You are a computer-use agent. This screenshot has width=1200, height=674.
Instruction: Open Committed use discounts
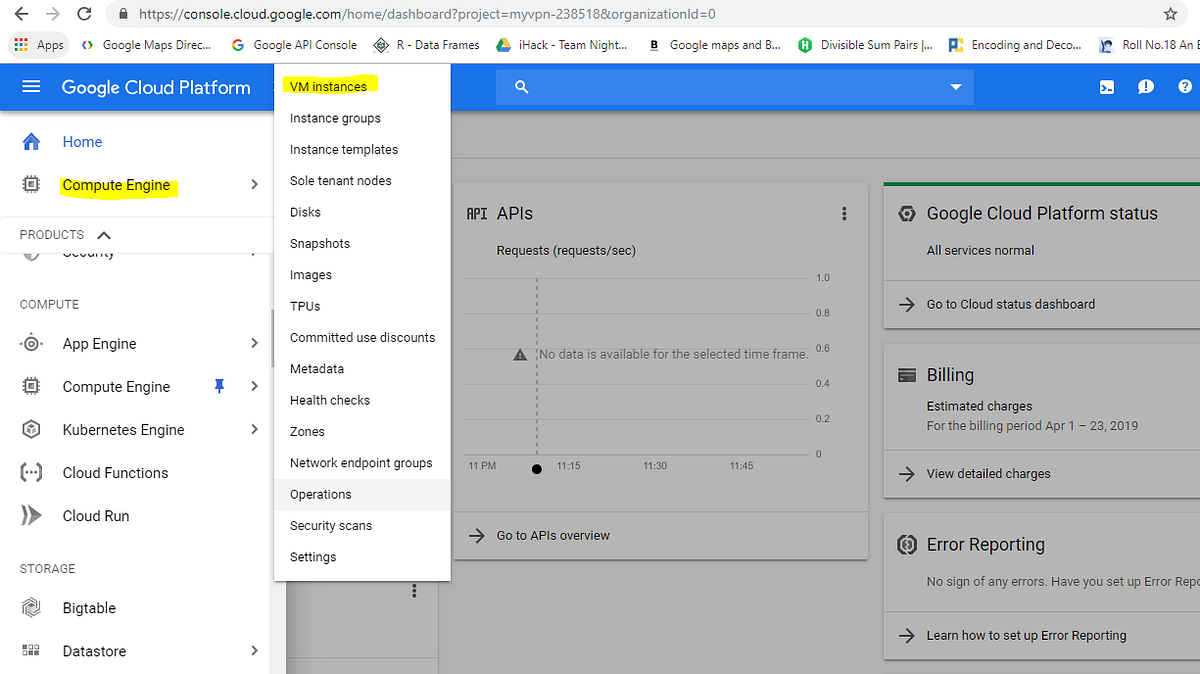(x=362, y=337)
